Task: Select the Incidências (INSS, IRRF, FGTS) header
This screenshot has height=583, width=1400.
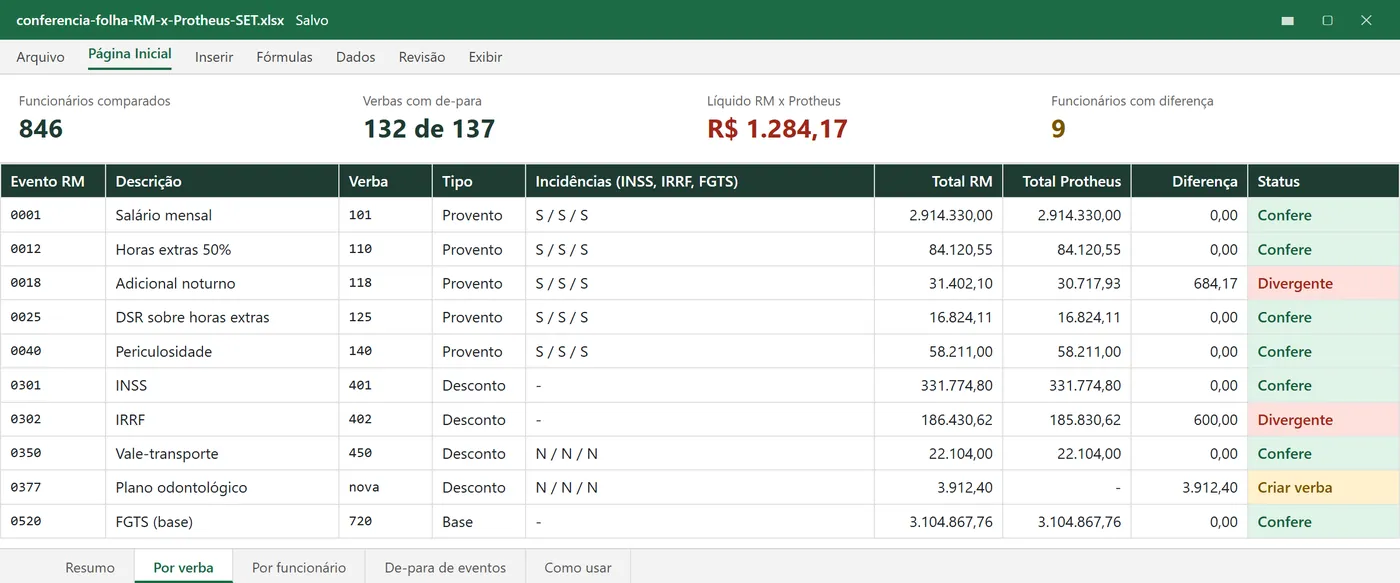Action: coord(700,181)
